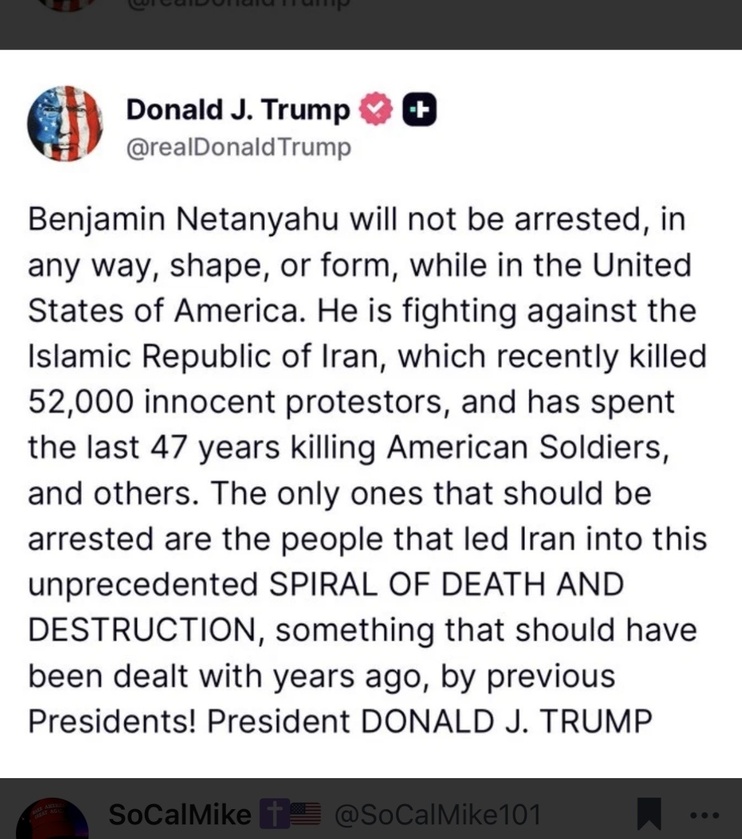Open SoCalMike's red hat avatar
742x839 pixels.
click(52, 819)
